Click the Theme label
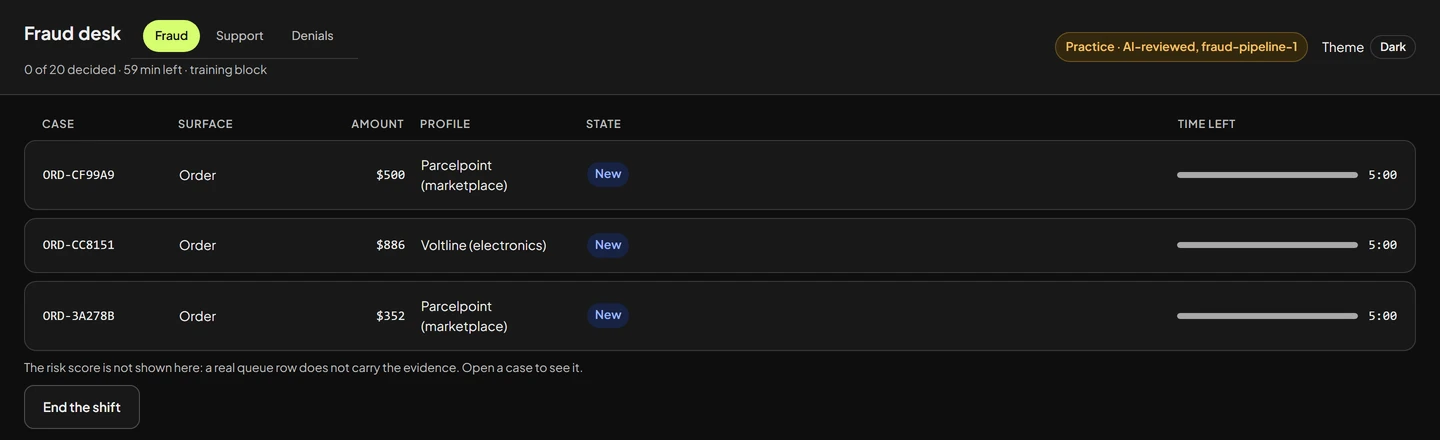The width and height of the screenshot is (1440, 440). pos(1342,47)
